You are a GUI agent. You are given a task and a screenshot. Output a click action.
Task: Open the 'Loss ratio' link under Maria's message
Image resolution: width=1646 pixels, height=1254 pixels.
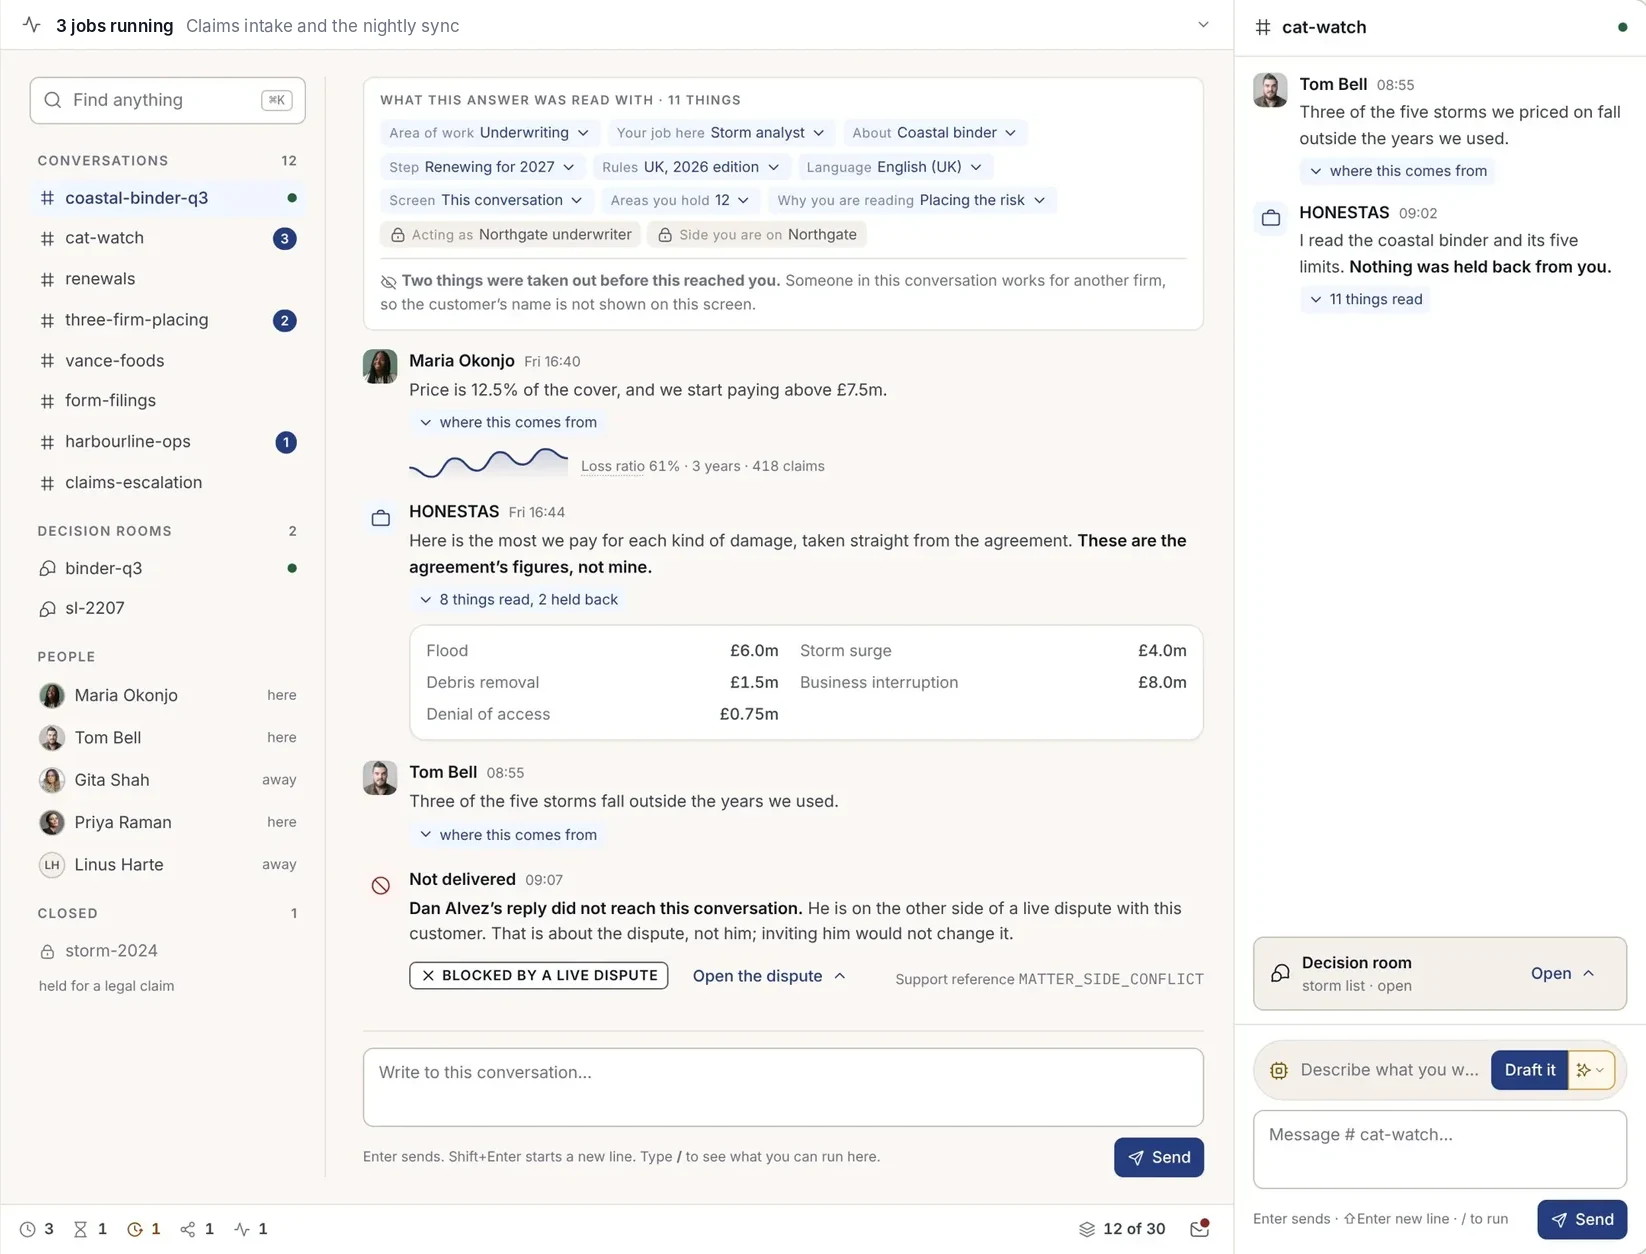point(612,467)
